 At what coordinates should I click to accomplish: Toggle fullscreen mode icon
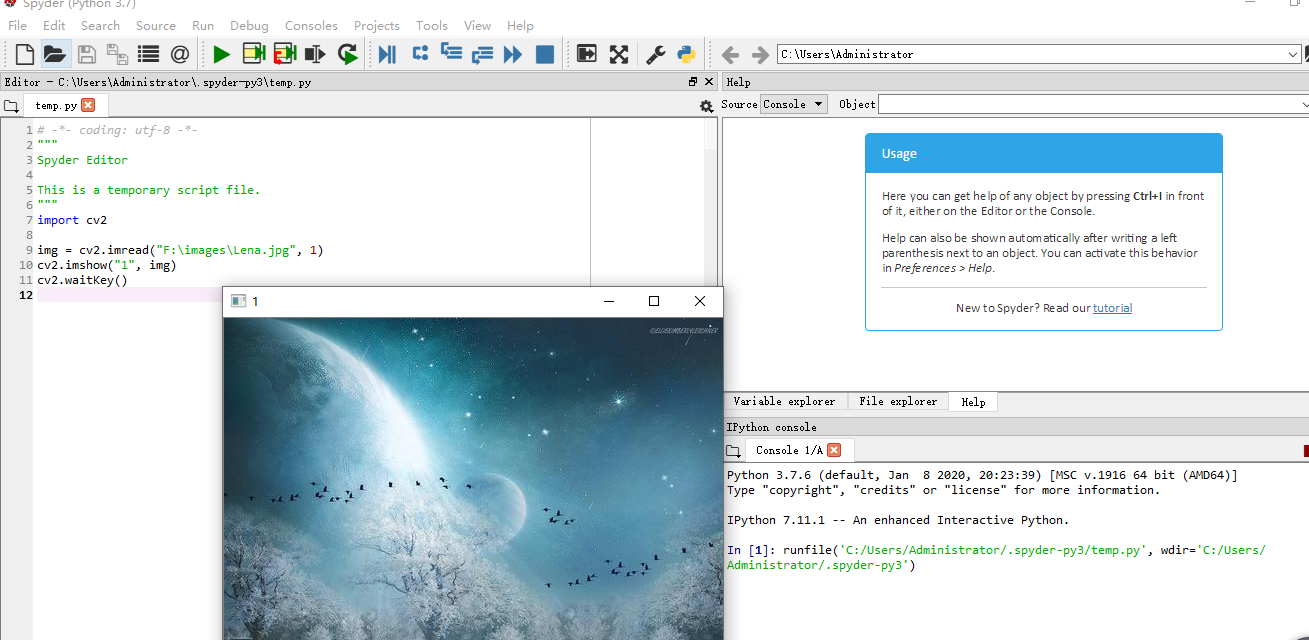619,54
